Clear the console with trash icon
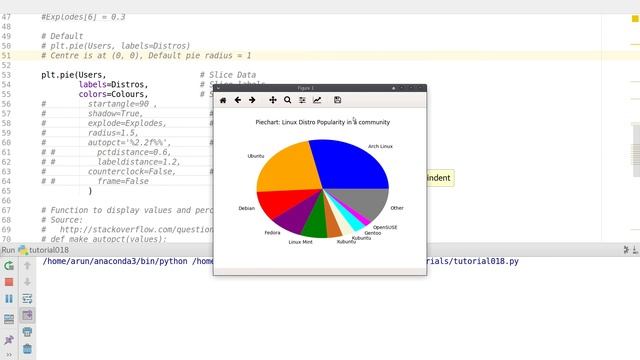This screenshot has height=360, width=640. pyautogui.click(x=27, y=349)
